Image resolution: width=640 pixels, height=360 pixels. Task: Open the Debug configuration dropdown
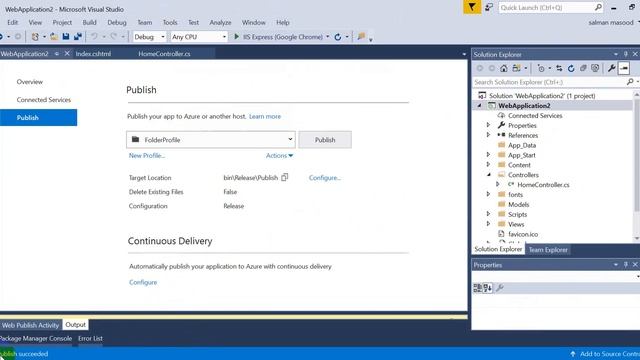click(163, 37)
